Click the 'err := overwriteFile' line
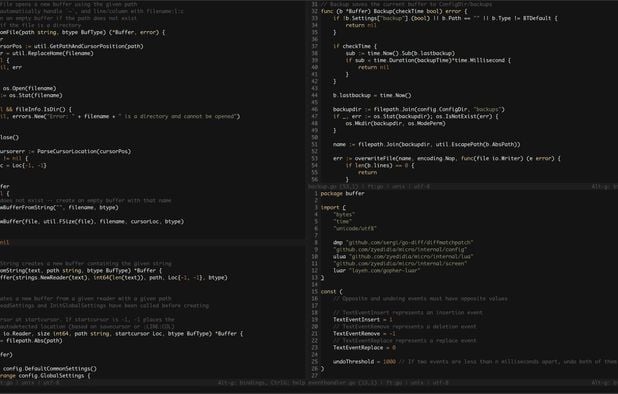Viewport: 618px width, 394px height. coord(446,158)
